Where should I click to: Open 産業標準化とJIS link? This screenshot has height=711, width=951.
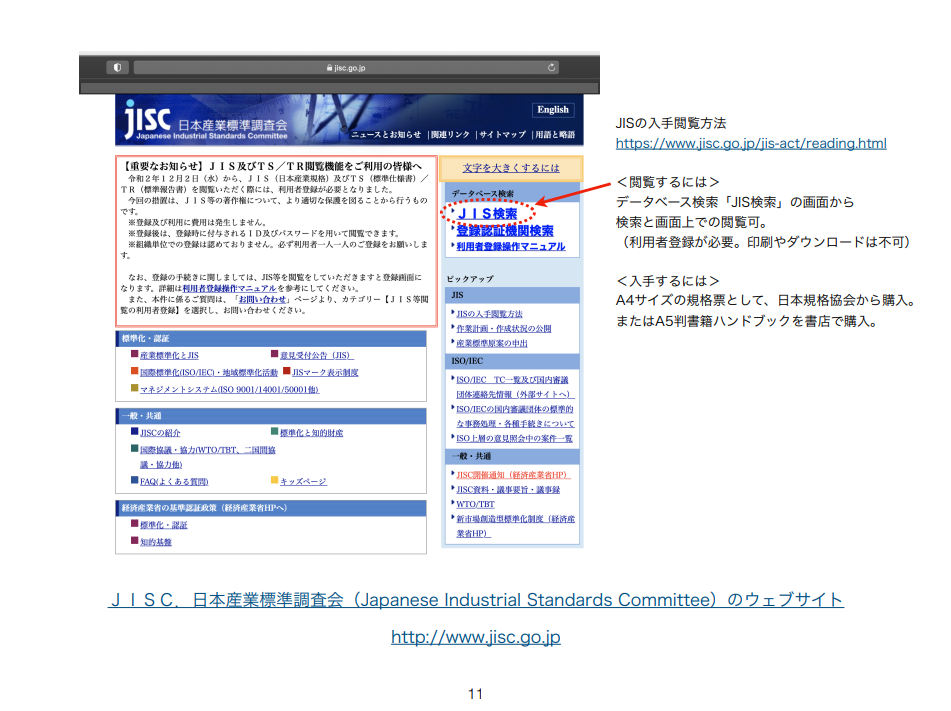(x=169, y=356)
